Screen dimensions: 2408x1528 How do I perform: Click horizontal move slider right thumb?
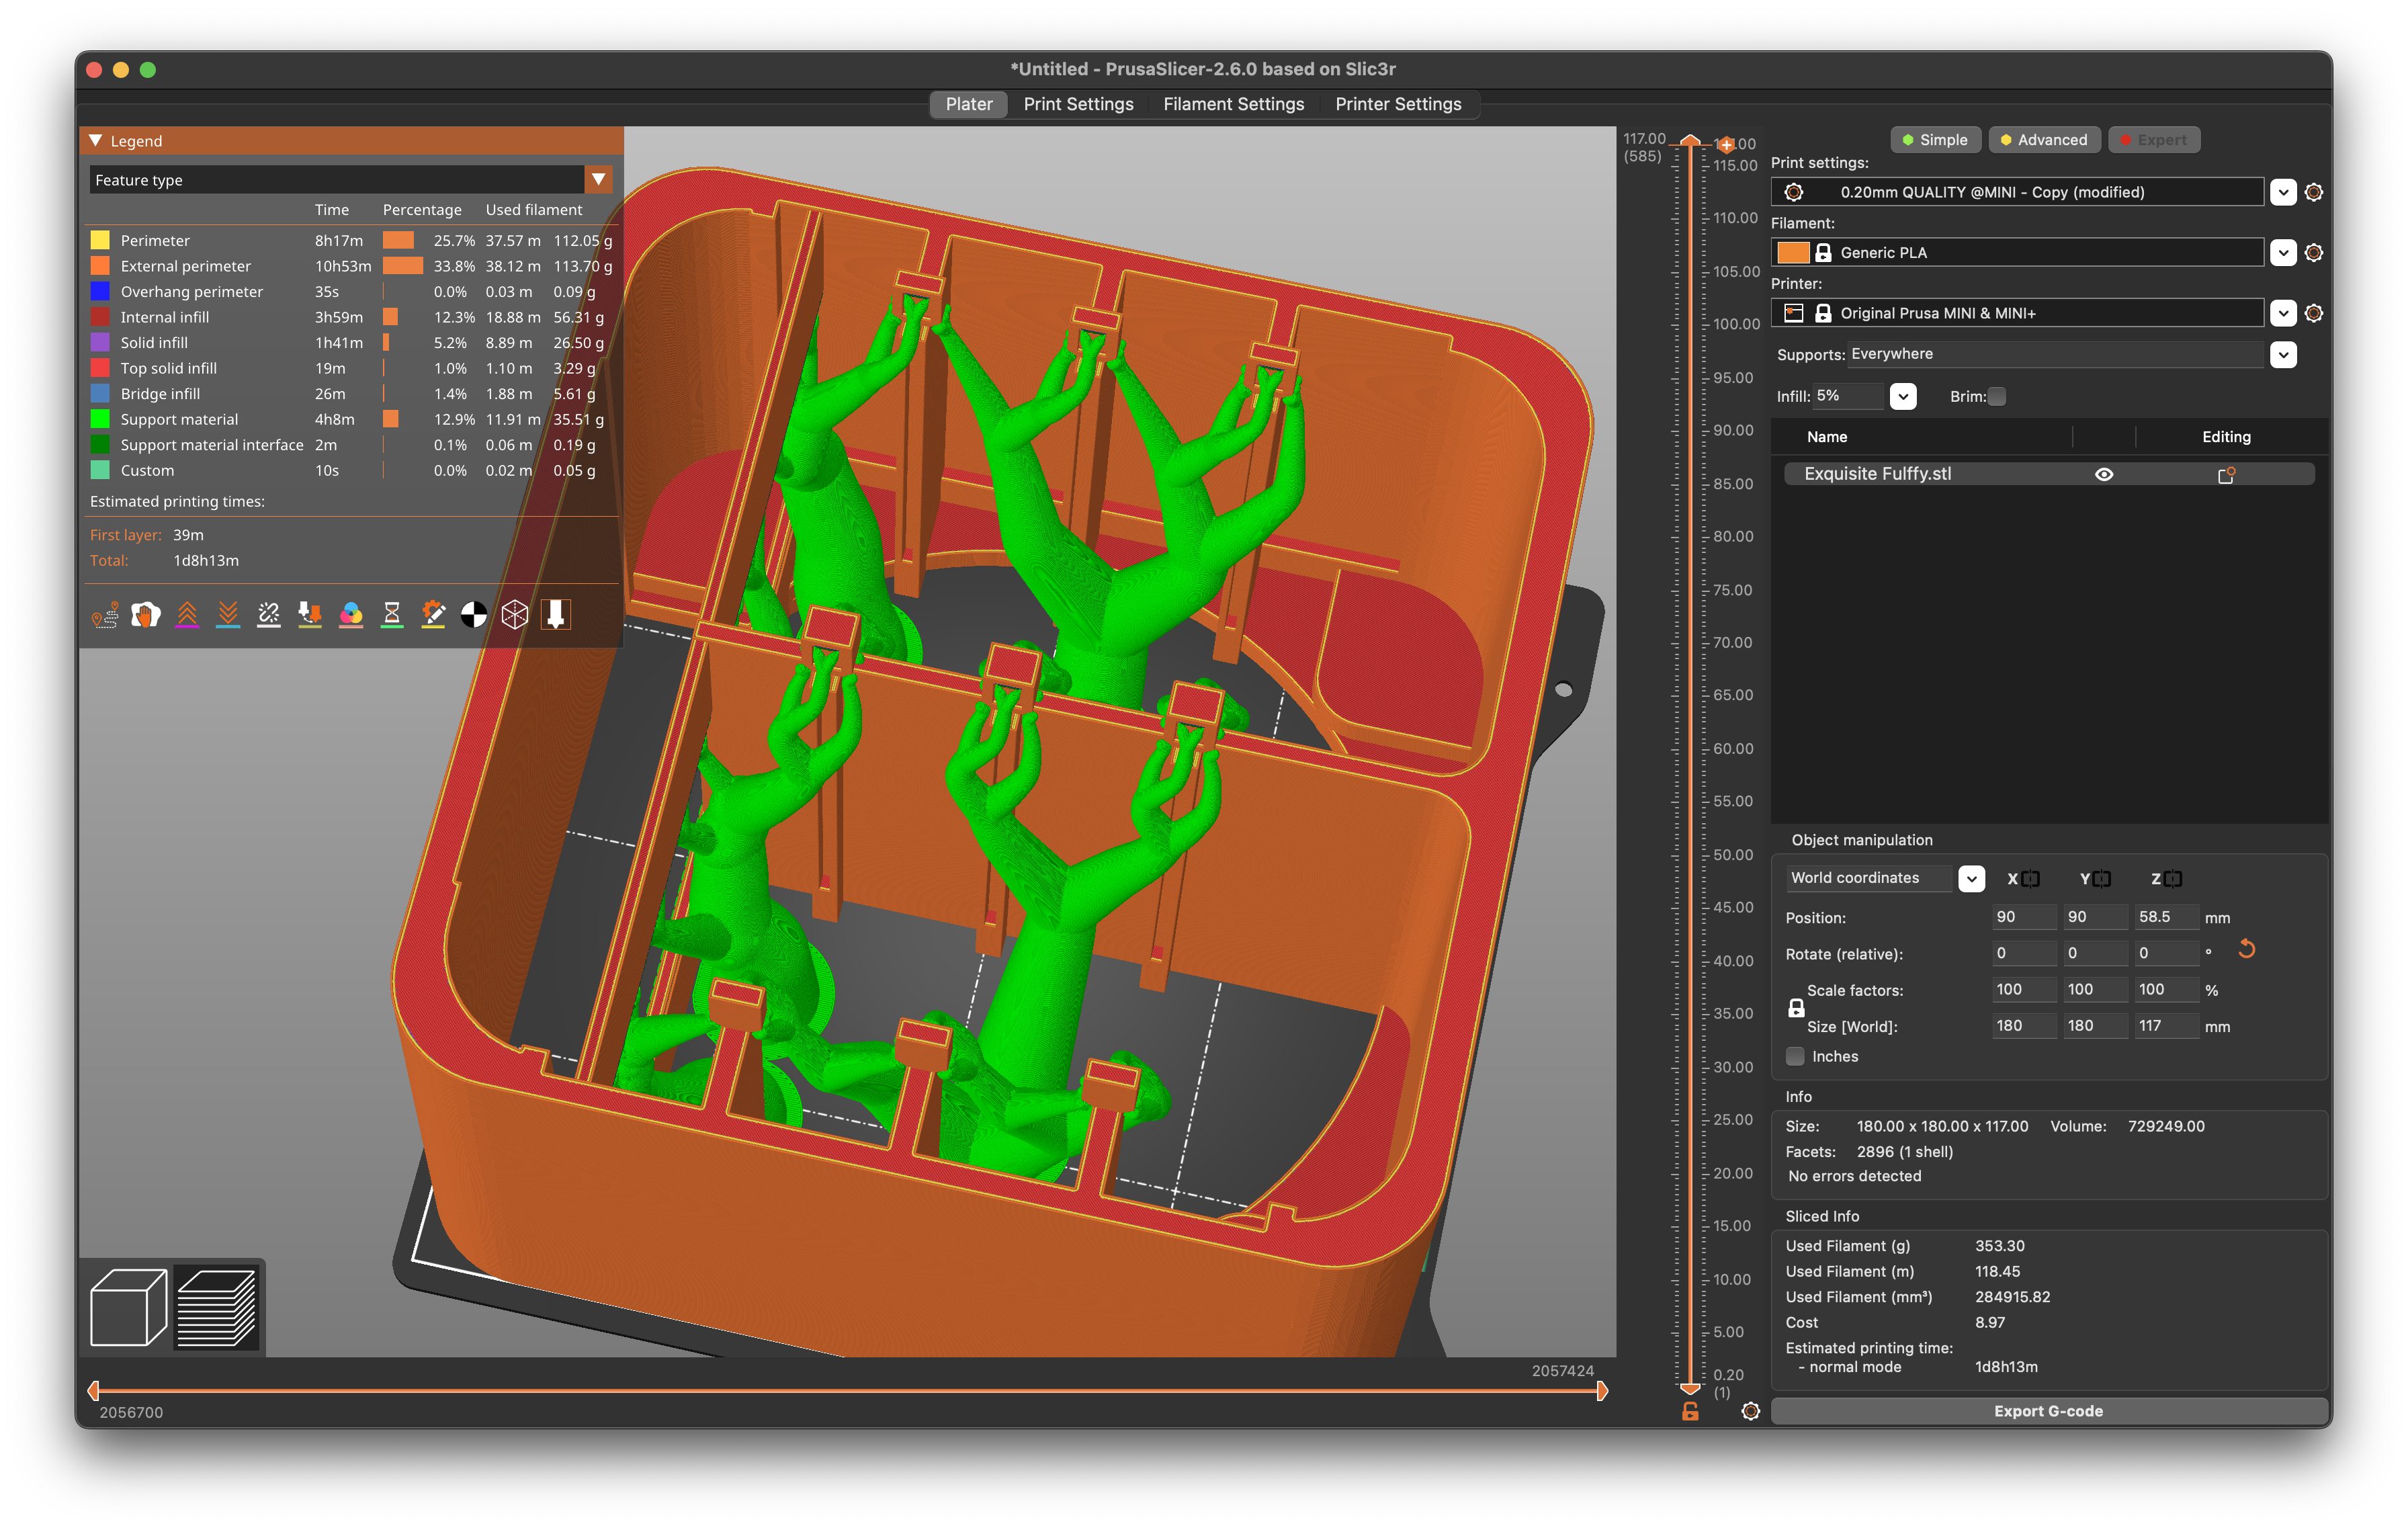point(1601,1391)
